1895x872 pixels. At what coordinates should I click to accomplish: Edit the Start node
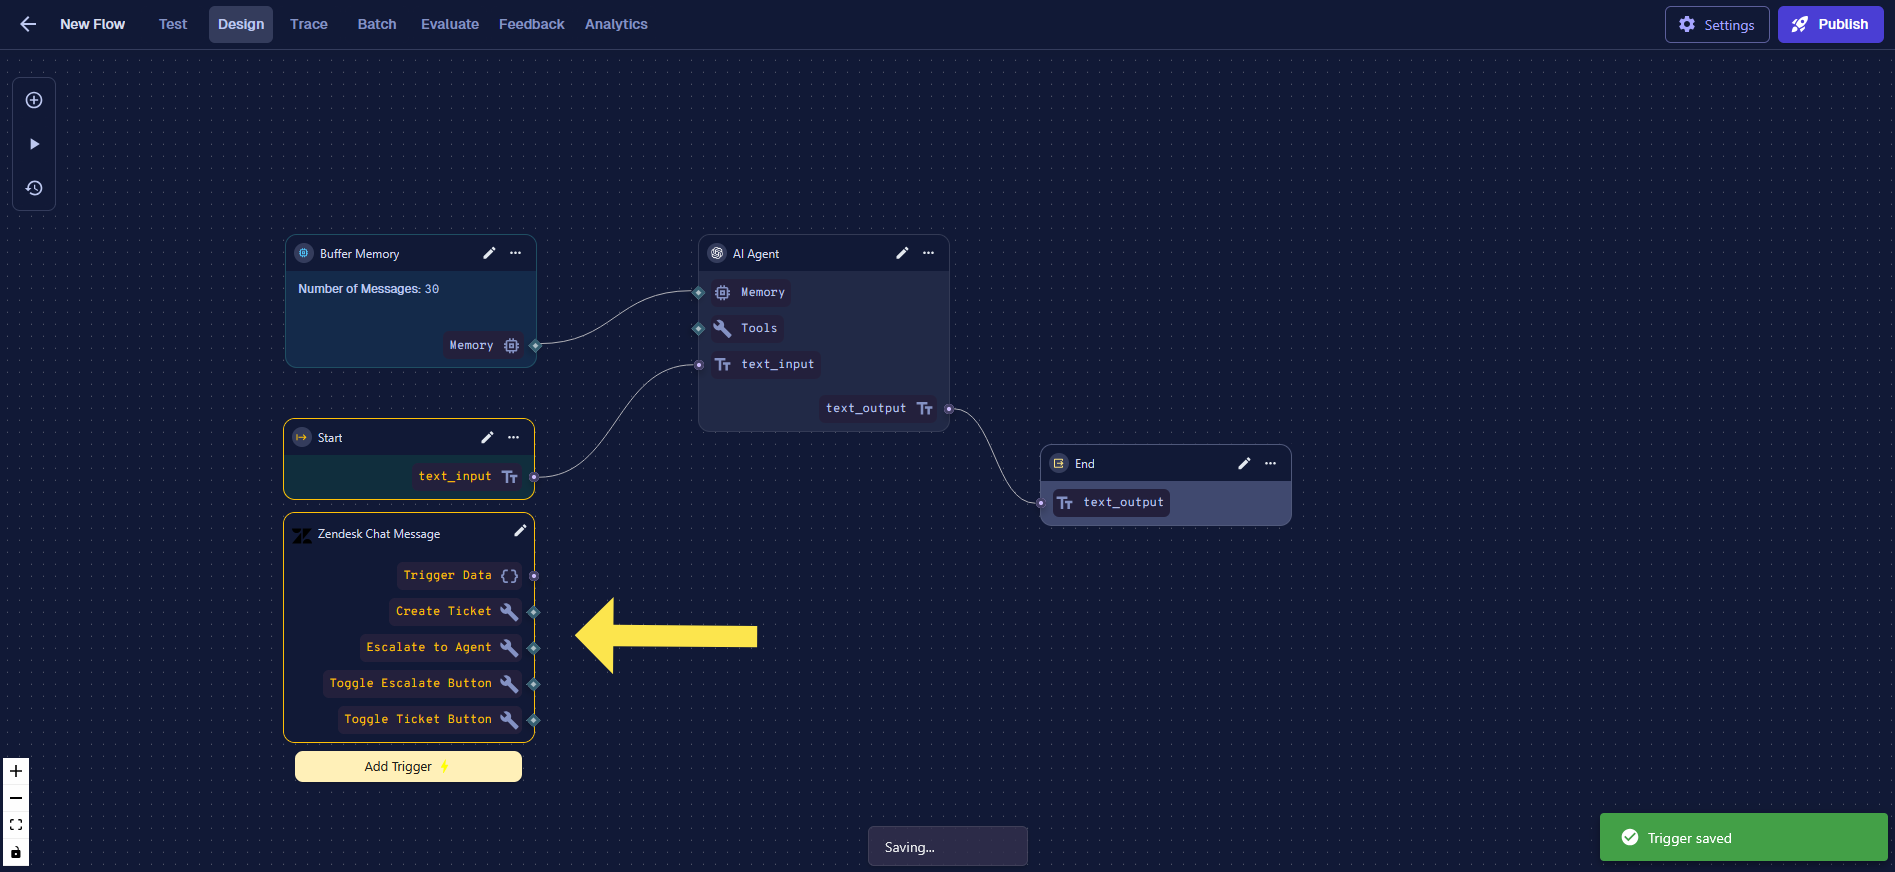pyautogui.click(x=487, y=437)
